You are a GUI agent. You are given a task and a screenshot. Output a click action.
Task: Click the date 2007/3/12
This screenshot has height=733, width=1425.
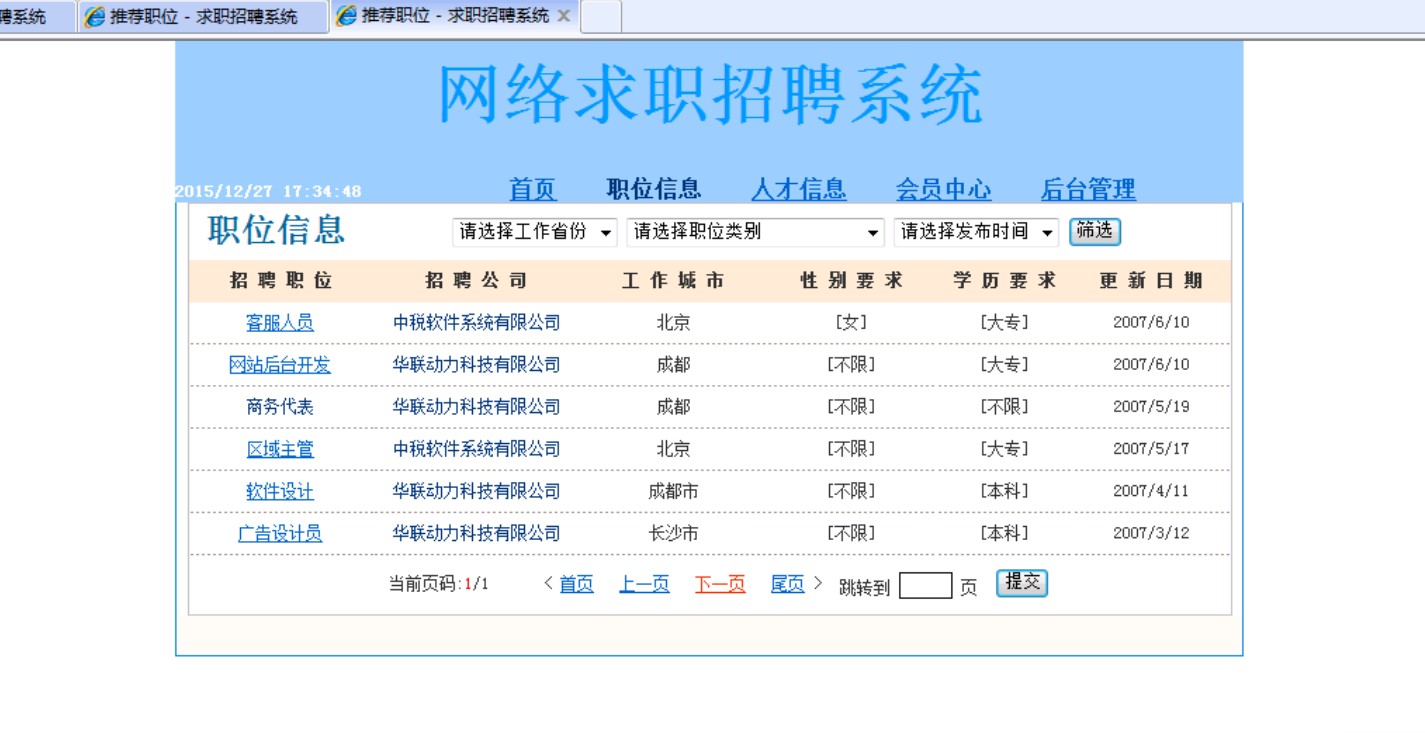click(1151, 533)
